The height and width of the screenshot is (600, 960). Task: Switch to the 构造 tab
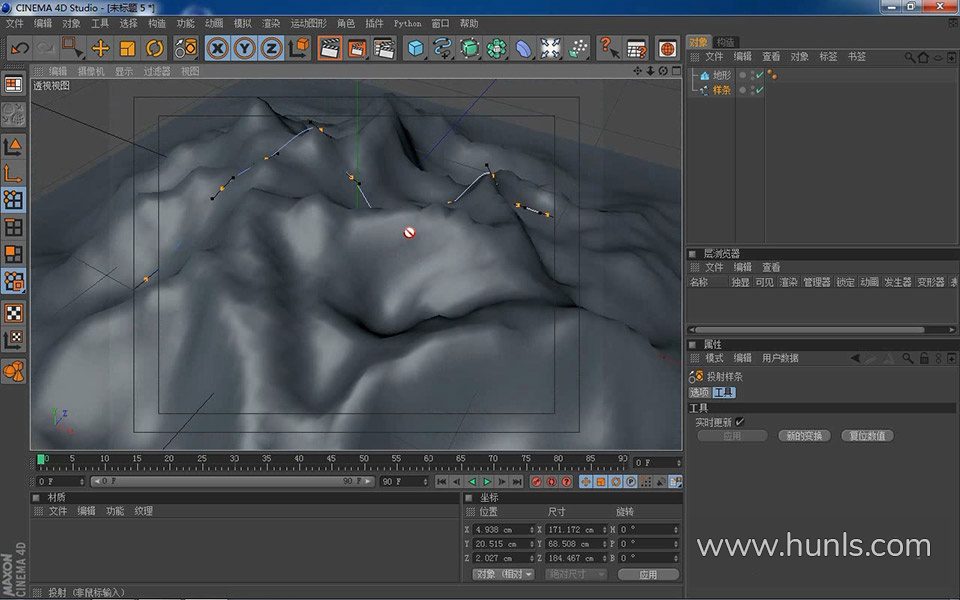726,42
